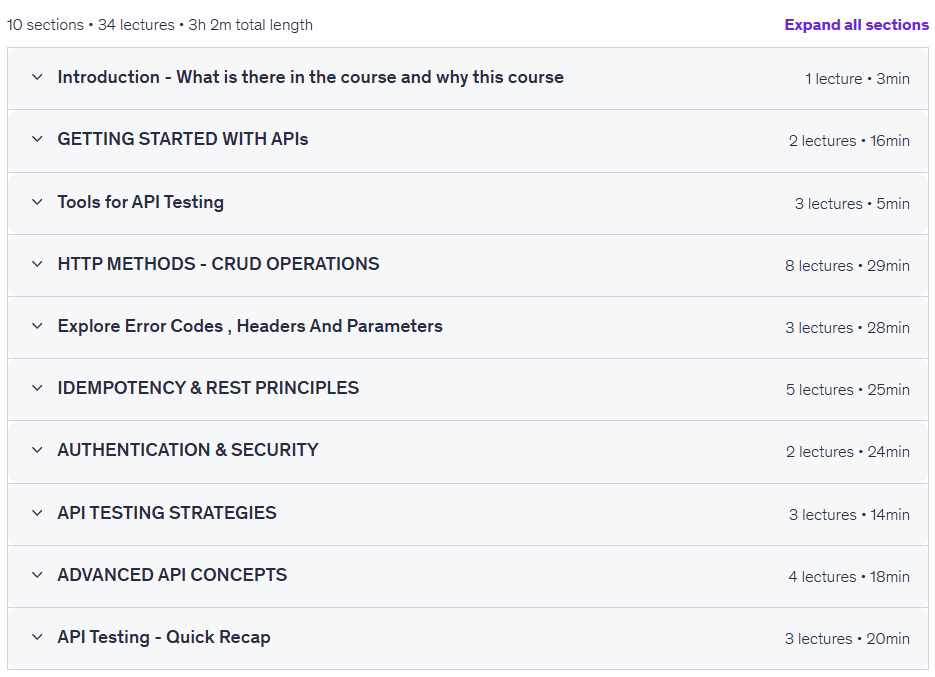Expand chevron beside GETTING STARTED WITH APIs
935x677 pixels.
coord(37,139)
